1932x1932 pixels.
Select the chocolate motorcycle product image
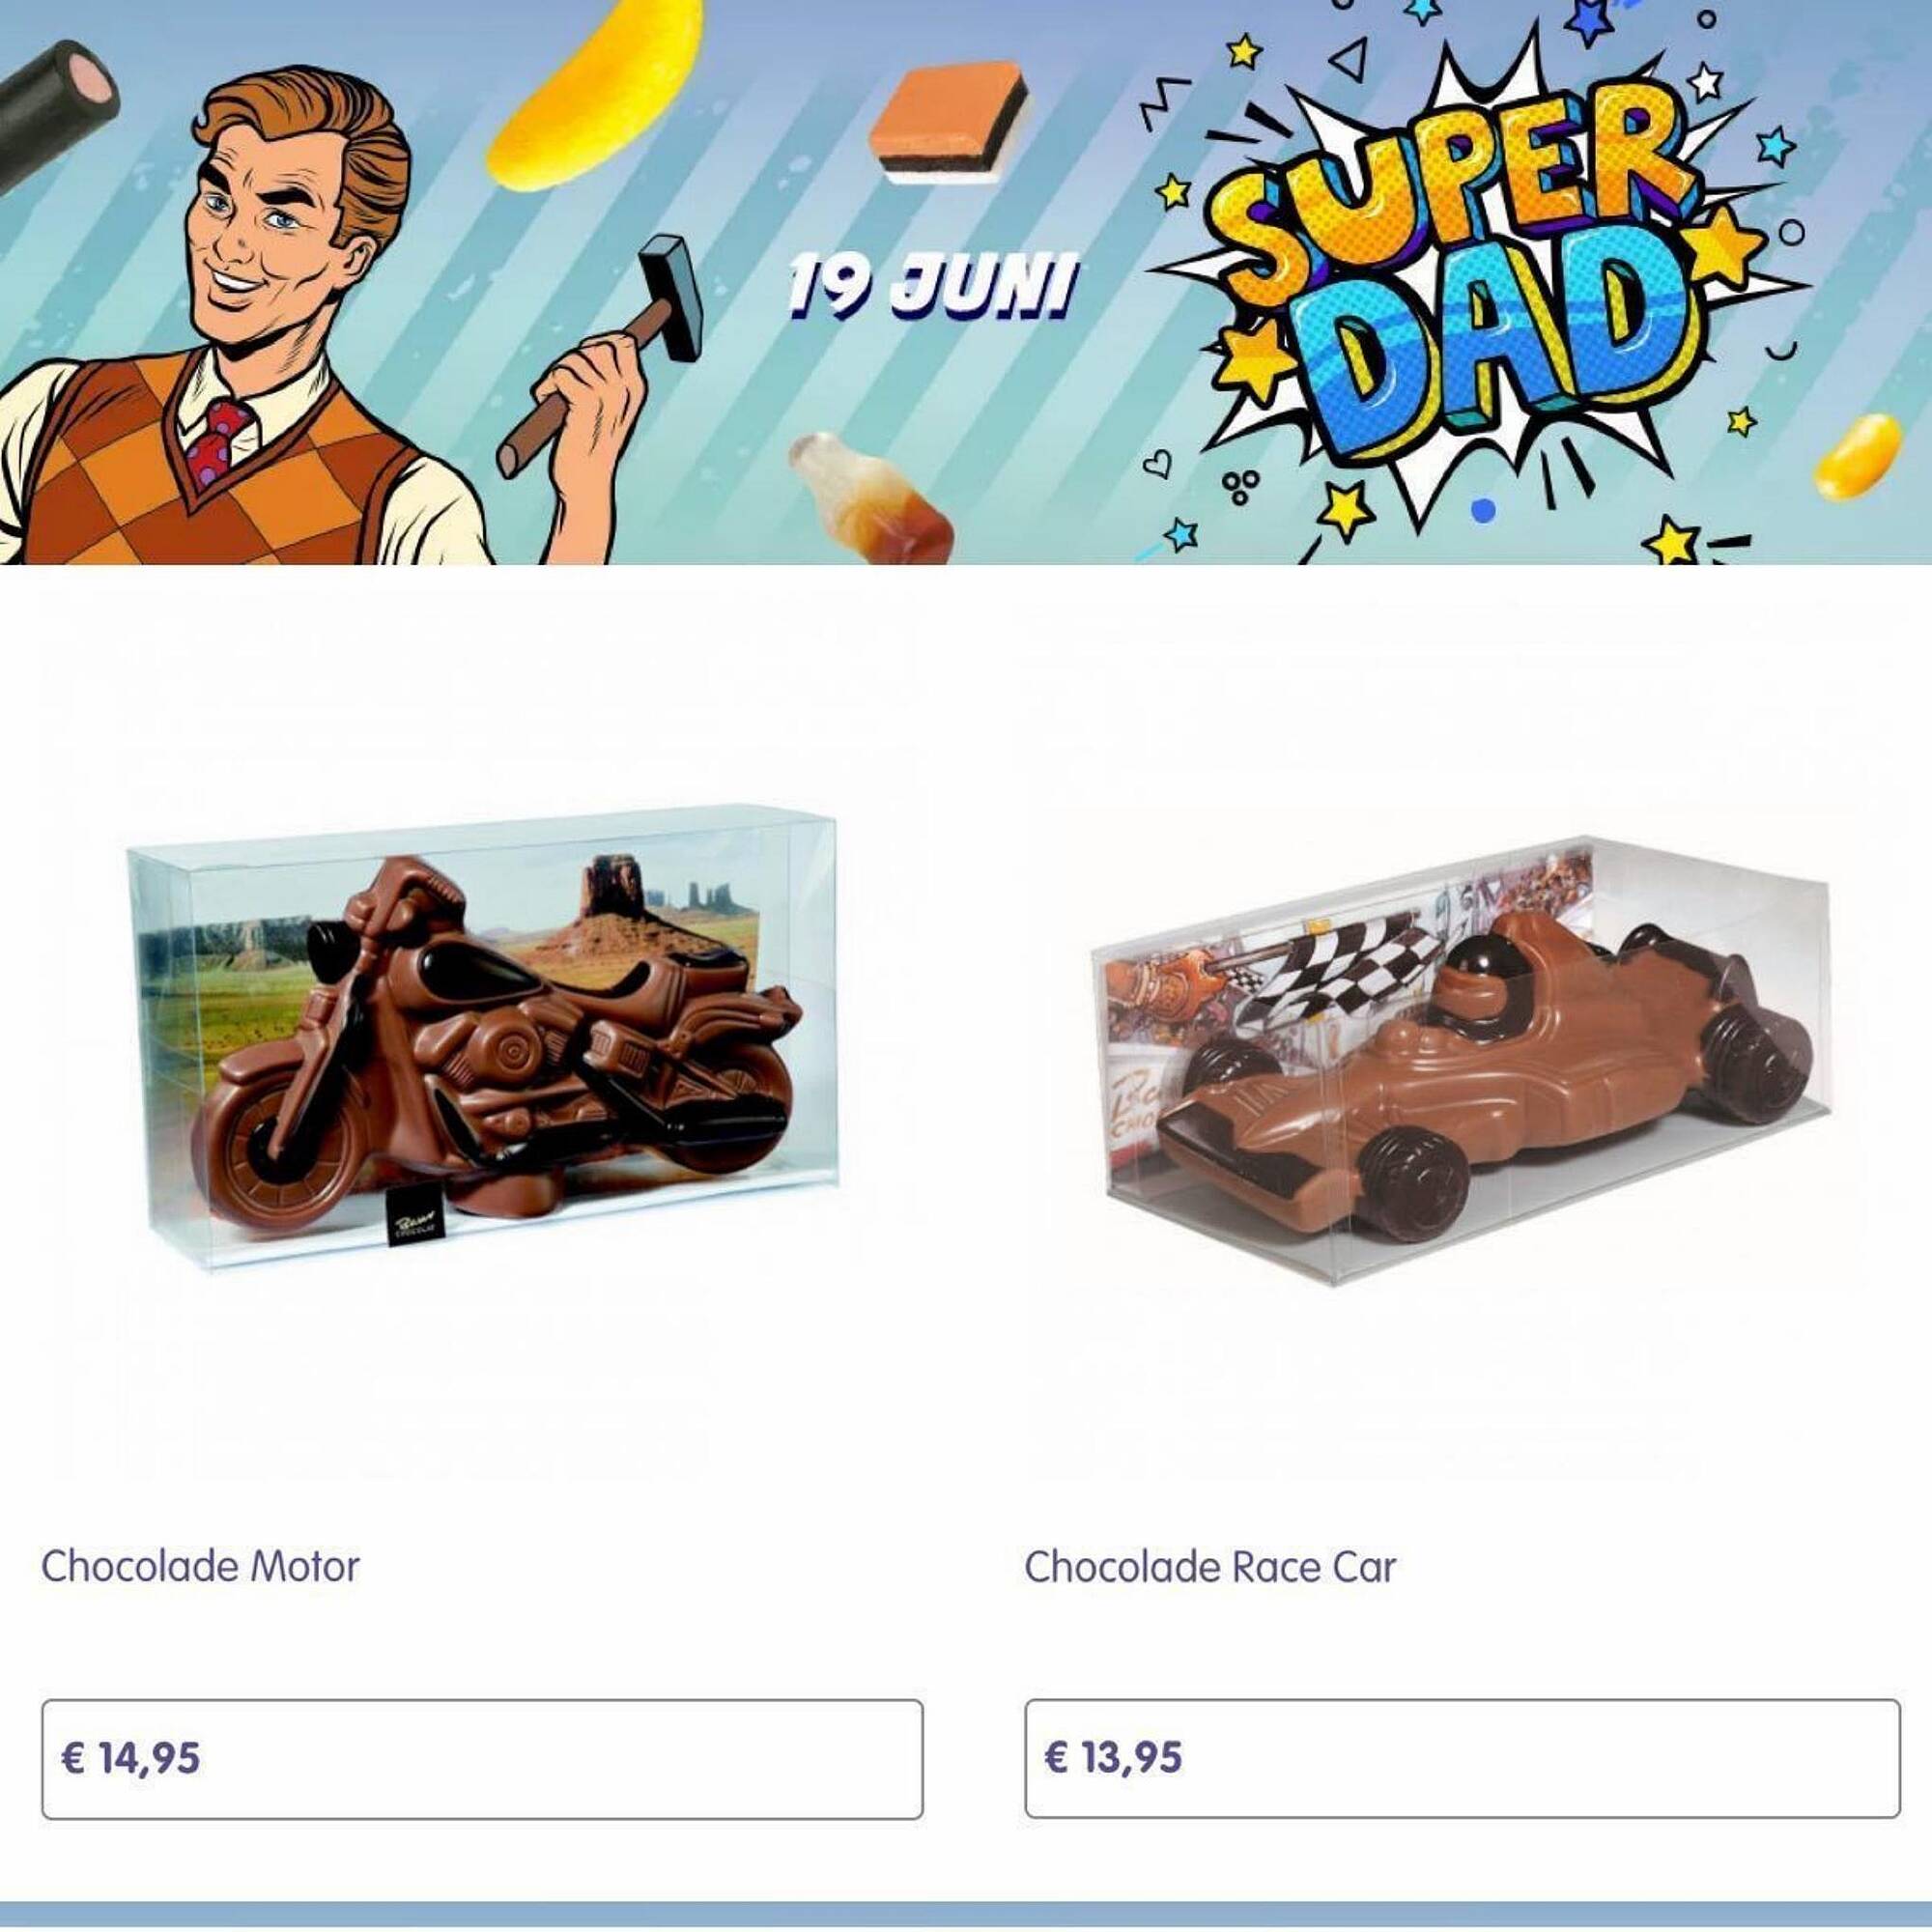pos(482,1035)
